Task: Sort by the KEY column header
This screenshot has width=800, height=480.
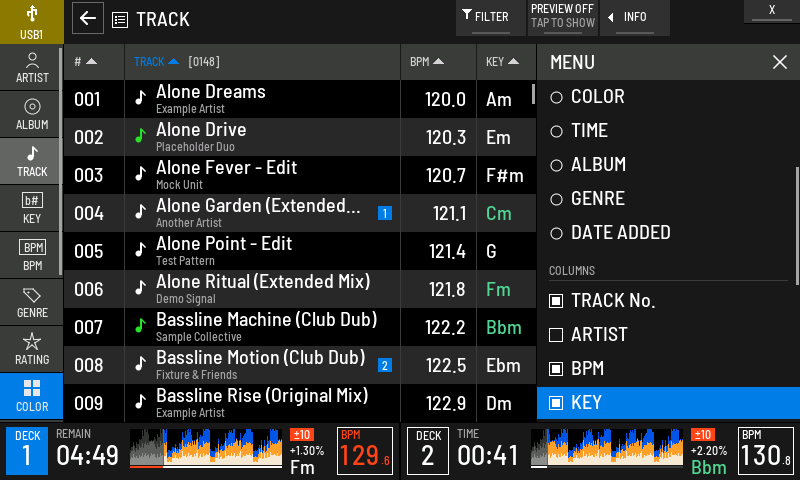Action: (506, 62)
